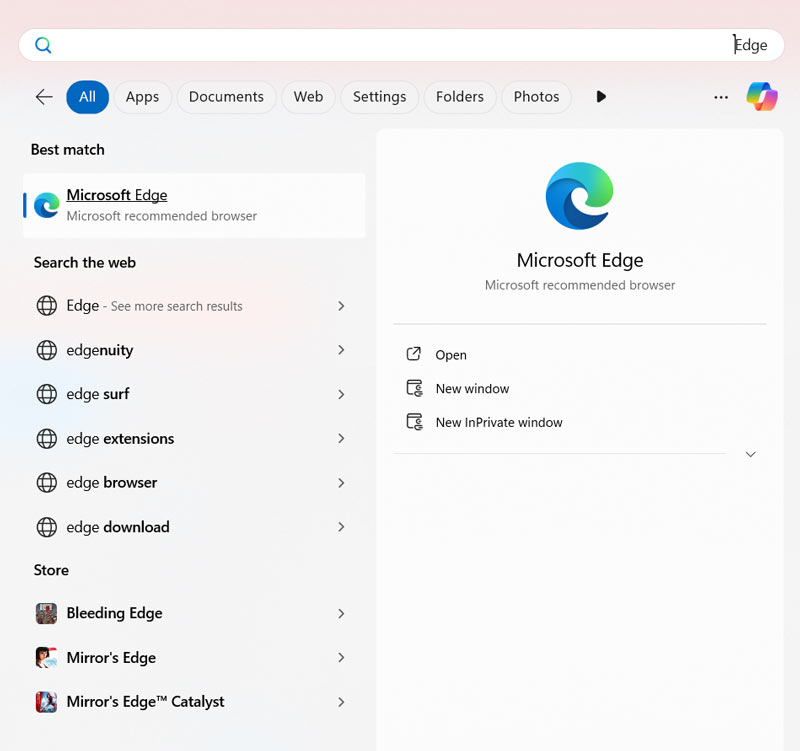800x751 pixels.
Task: Switch to the Folders filter
Action: 460,96
